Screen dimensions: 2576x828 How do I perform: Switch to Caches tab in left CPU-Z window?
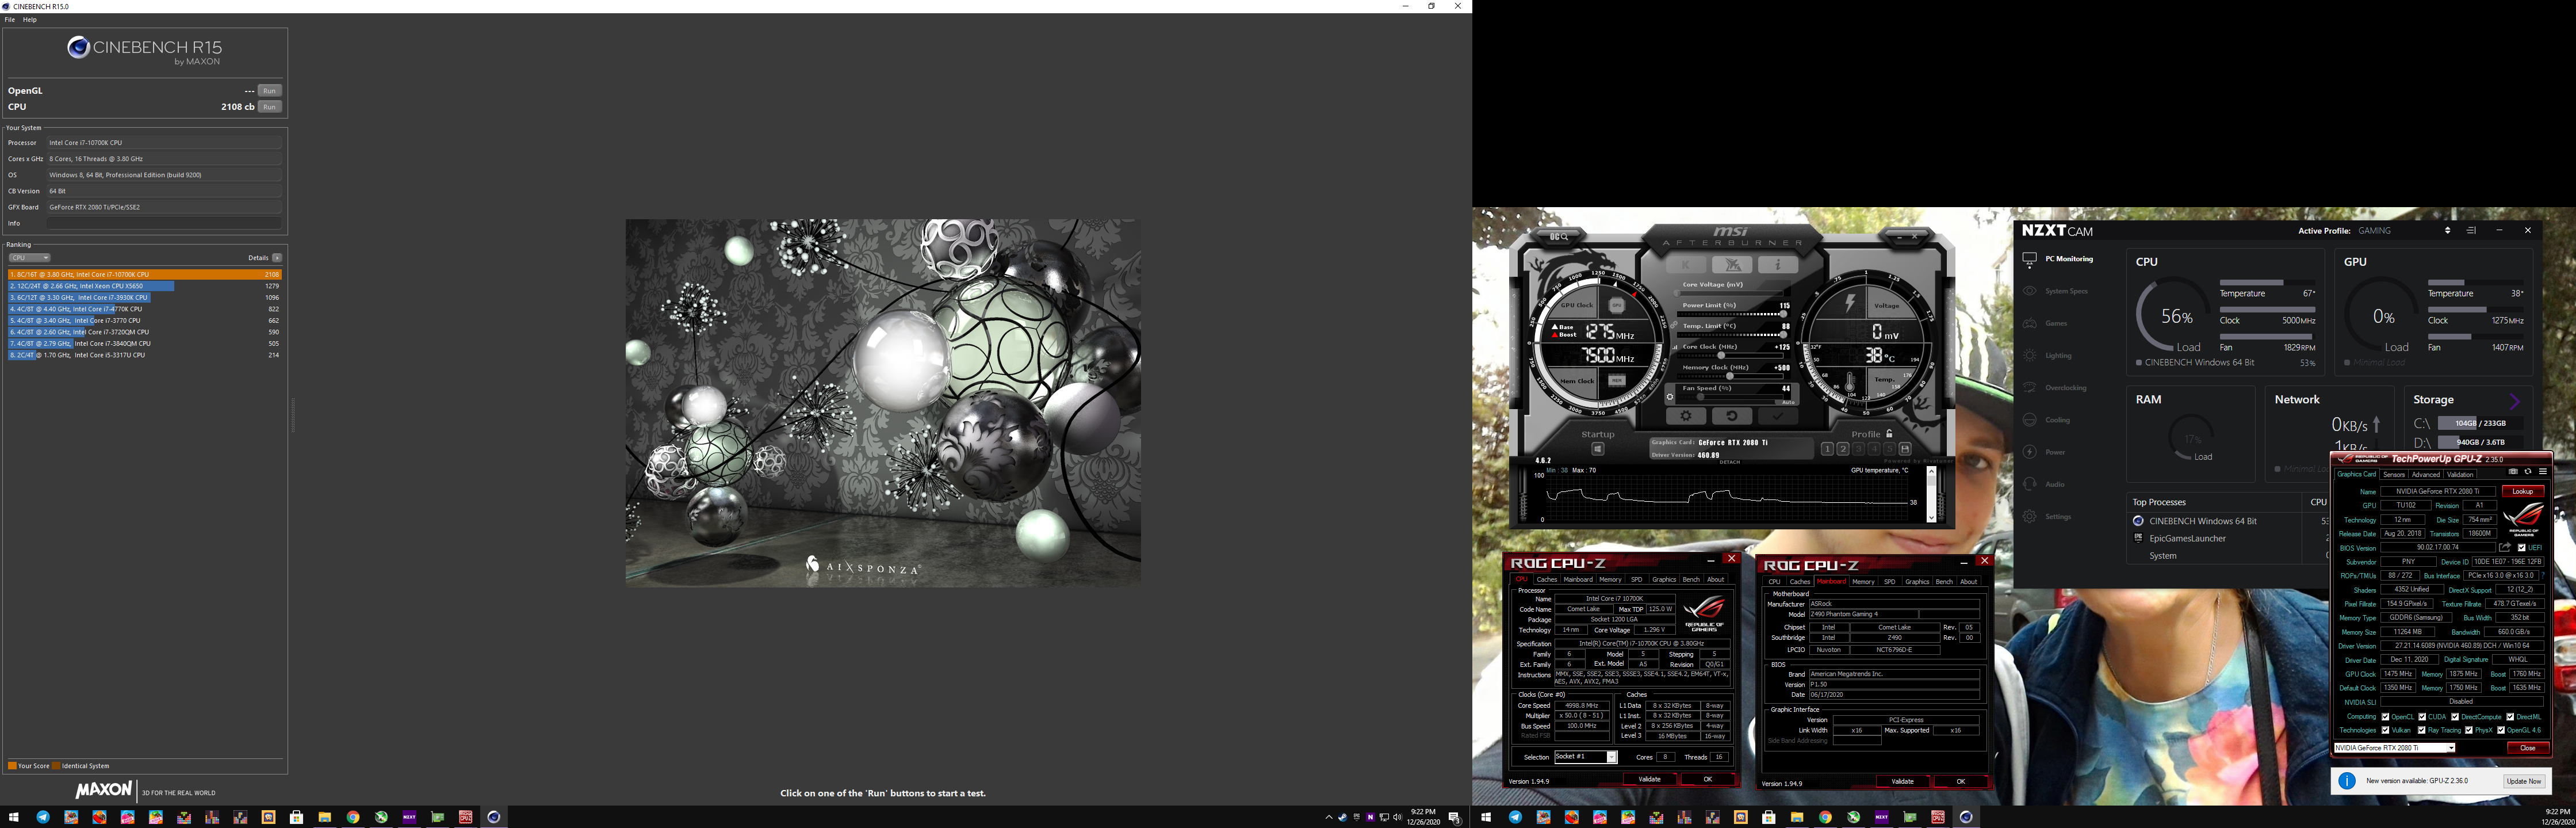point(1547,580)
